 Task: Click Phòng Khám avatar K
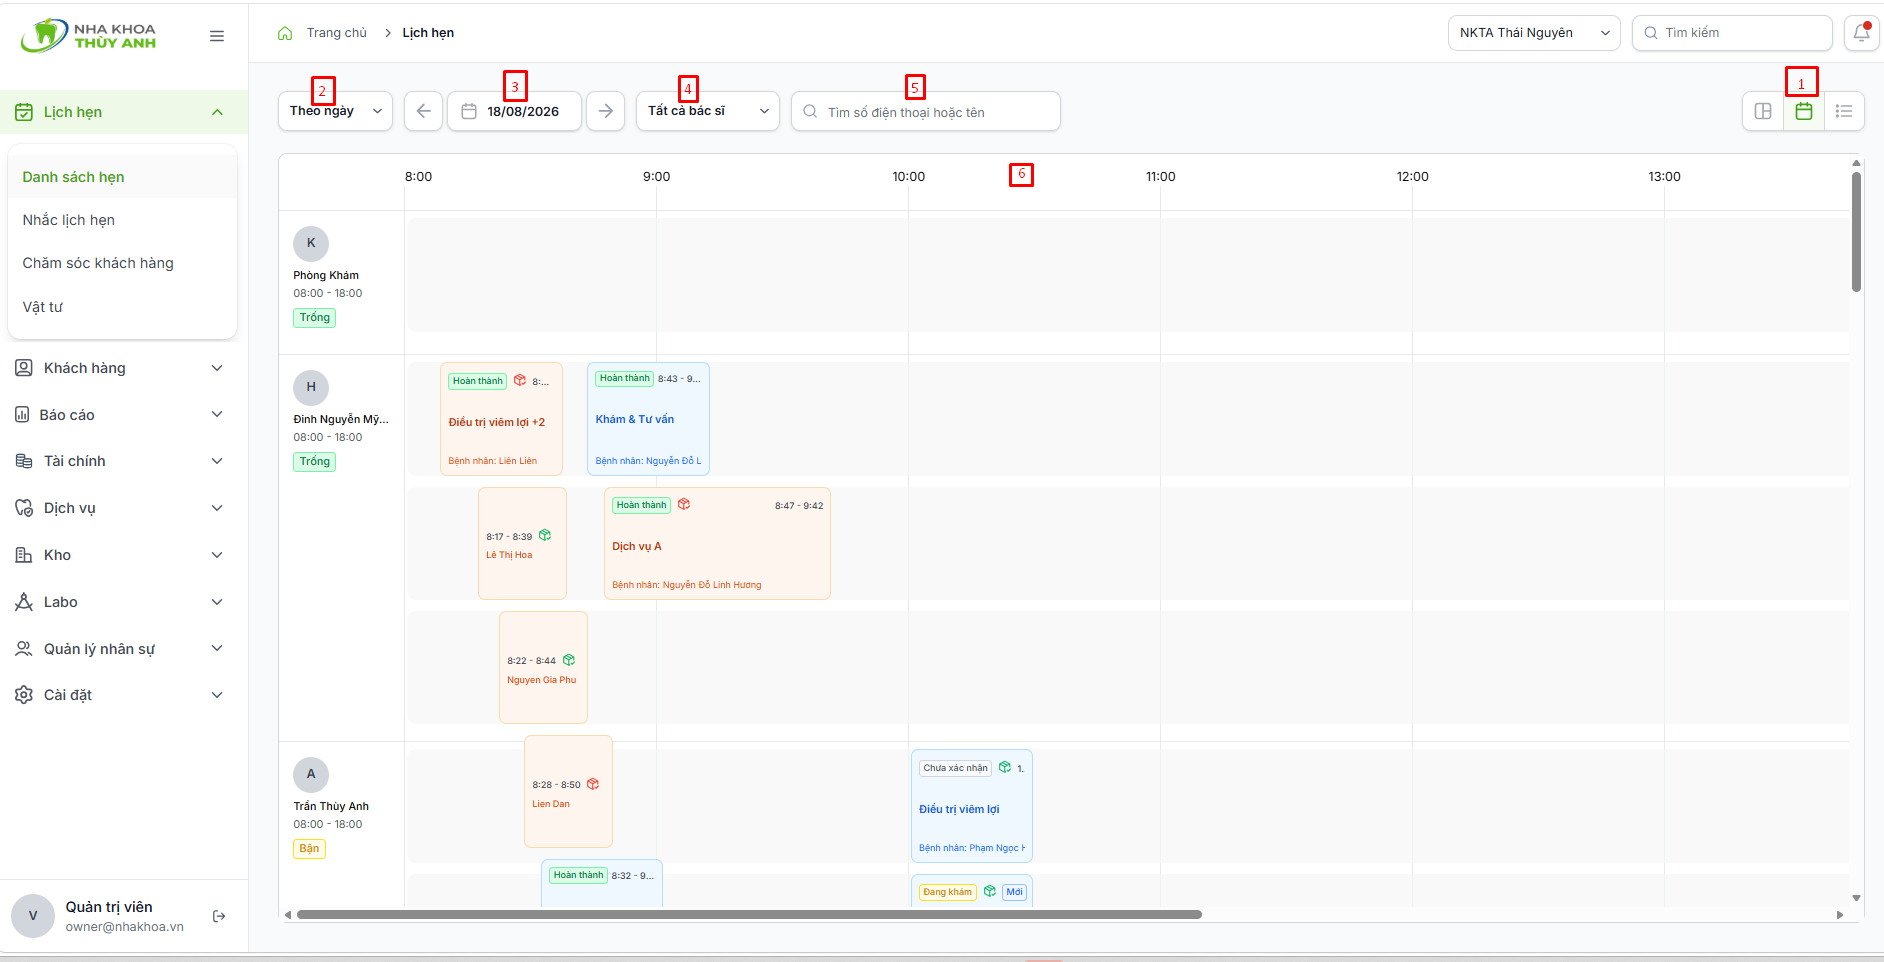[311, 243]
